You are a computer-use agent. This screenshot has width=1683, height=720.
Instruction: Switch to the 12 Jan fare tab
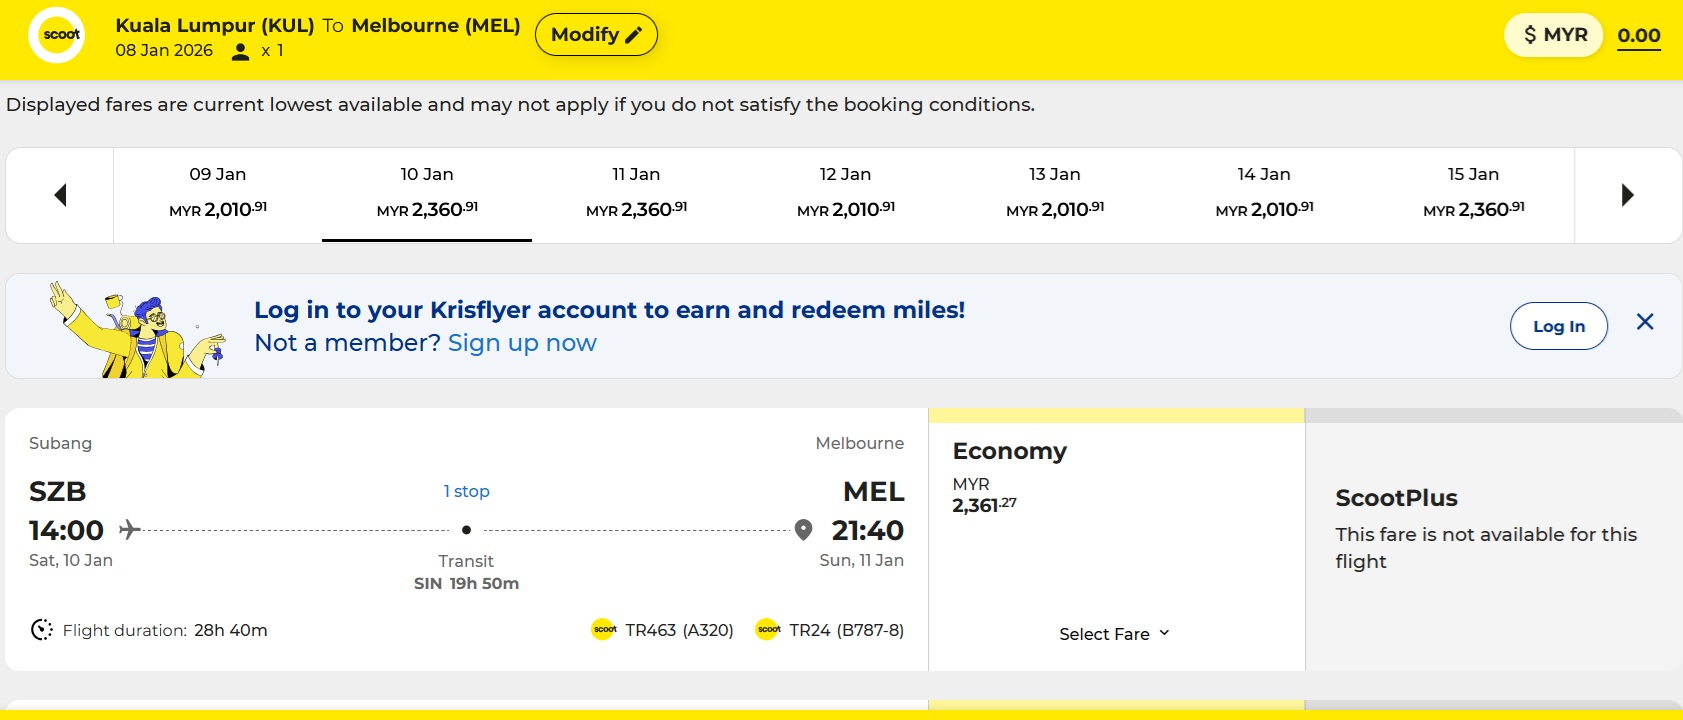tap(845, 194)
